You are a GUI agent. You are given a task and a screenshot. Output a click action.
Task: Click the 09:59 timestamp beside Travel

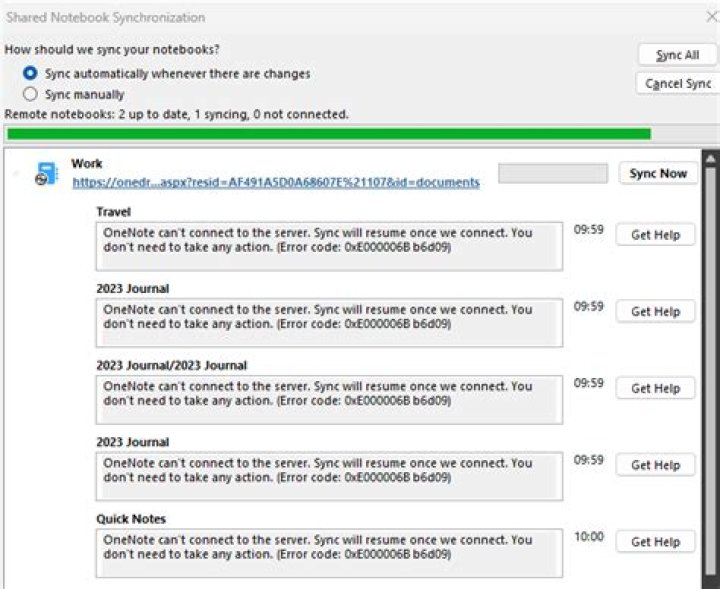tap(589, 230)
